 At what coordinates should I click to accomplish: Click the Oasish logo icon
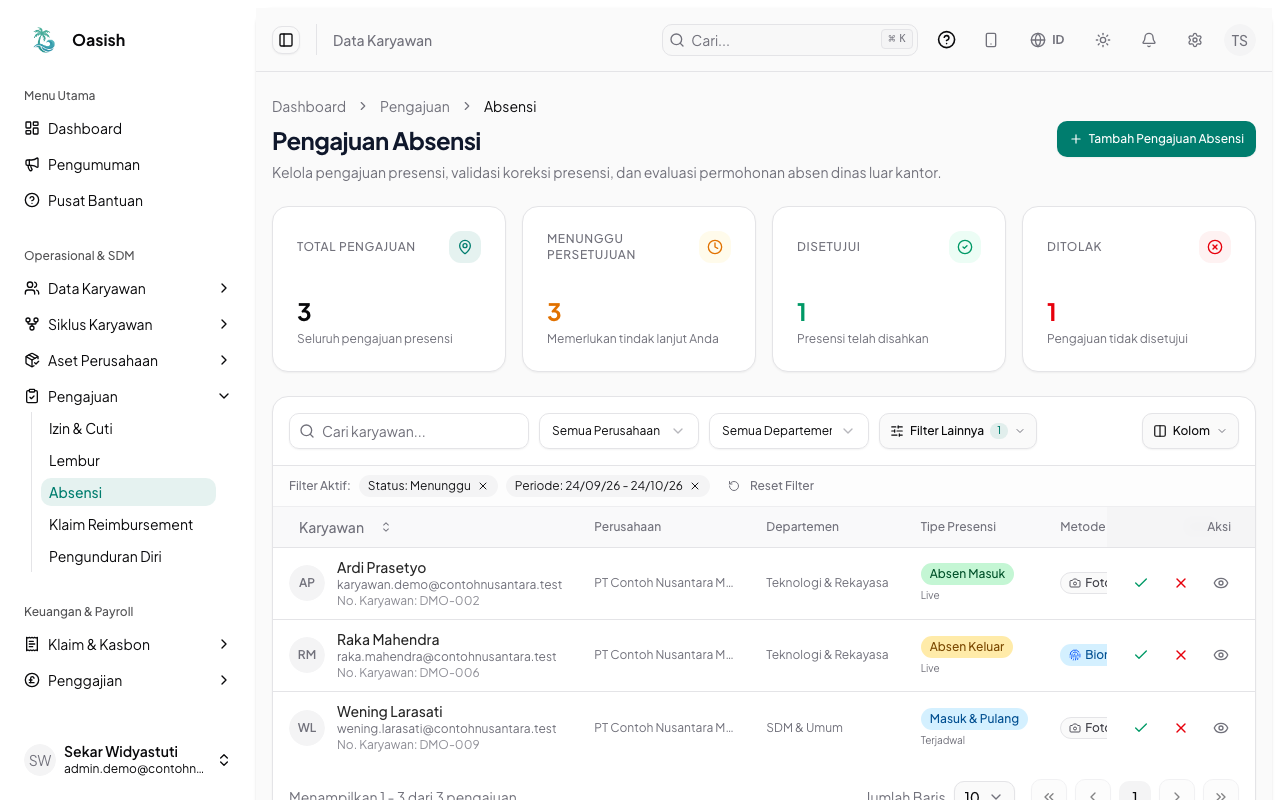(x=44, y=40)
